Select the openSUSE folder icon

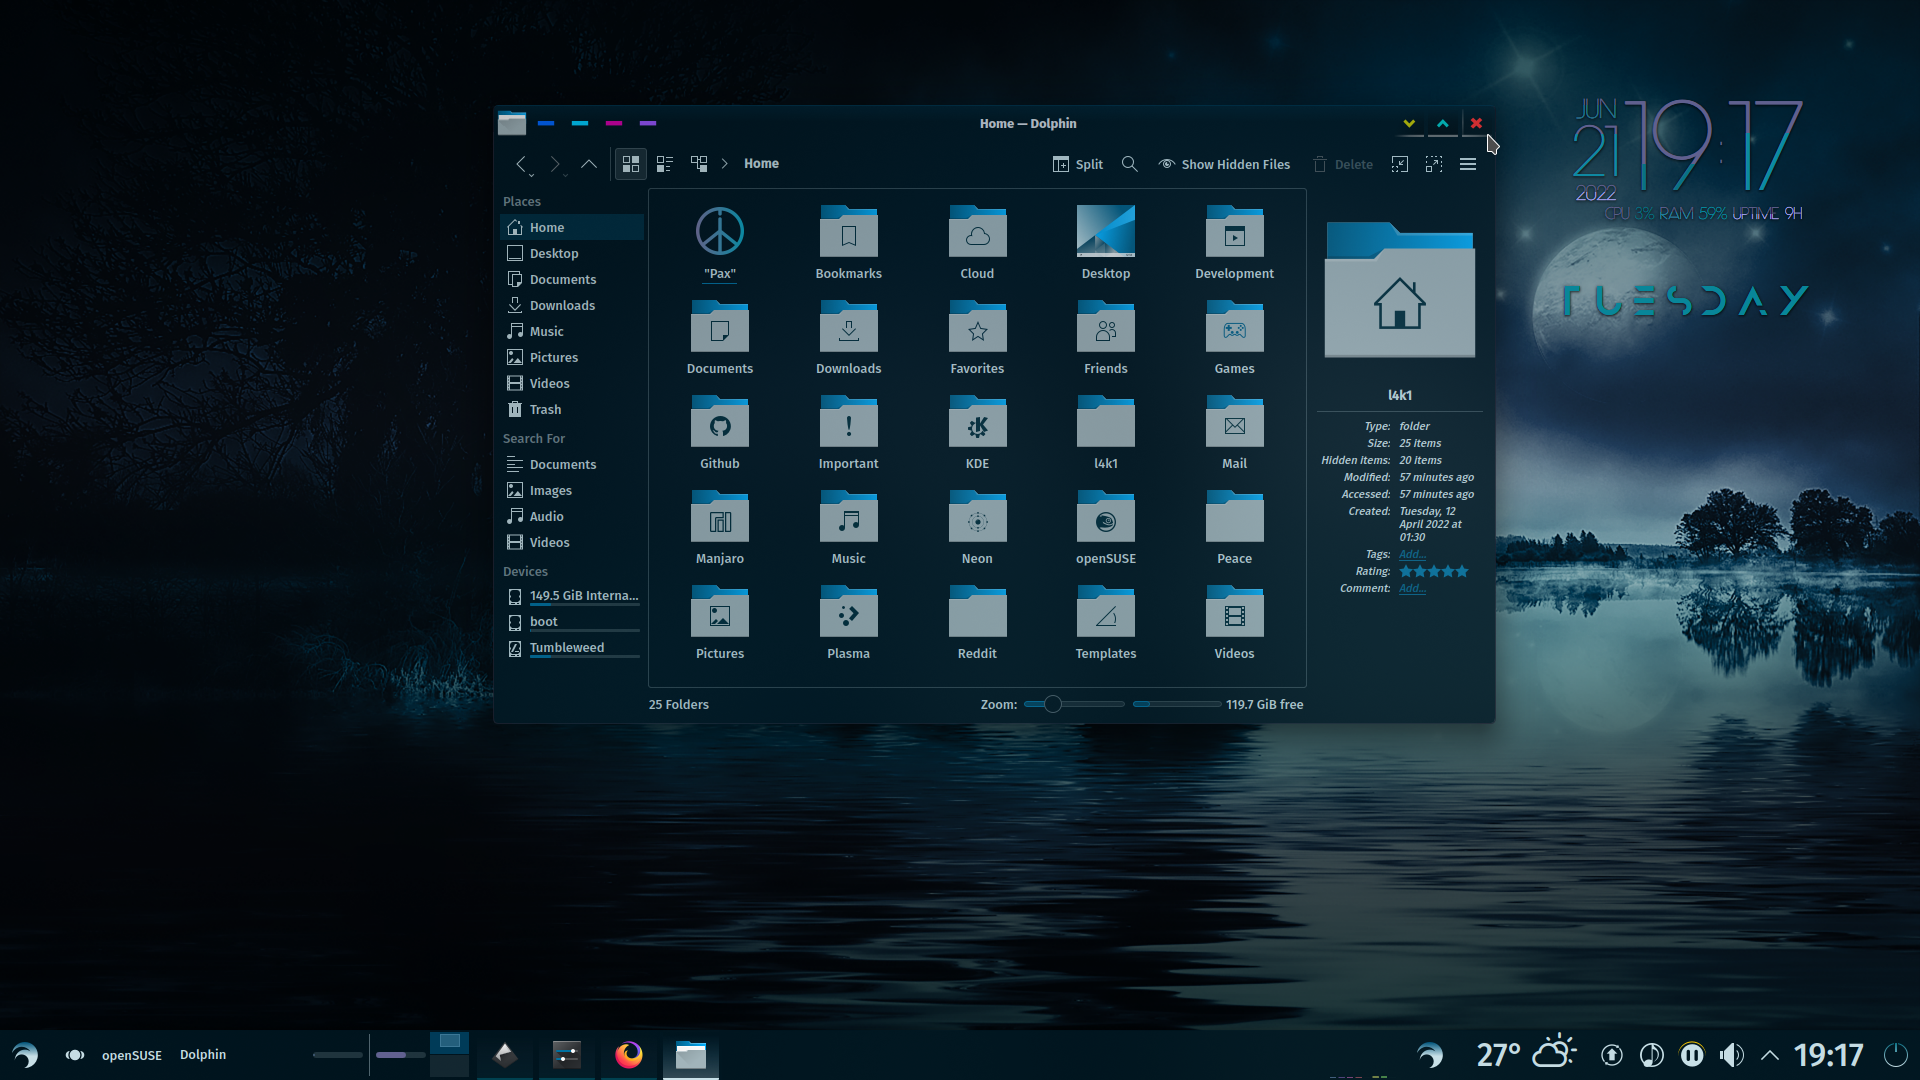point(1106,517)
